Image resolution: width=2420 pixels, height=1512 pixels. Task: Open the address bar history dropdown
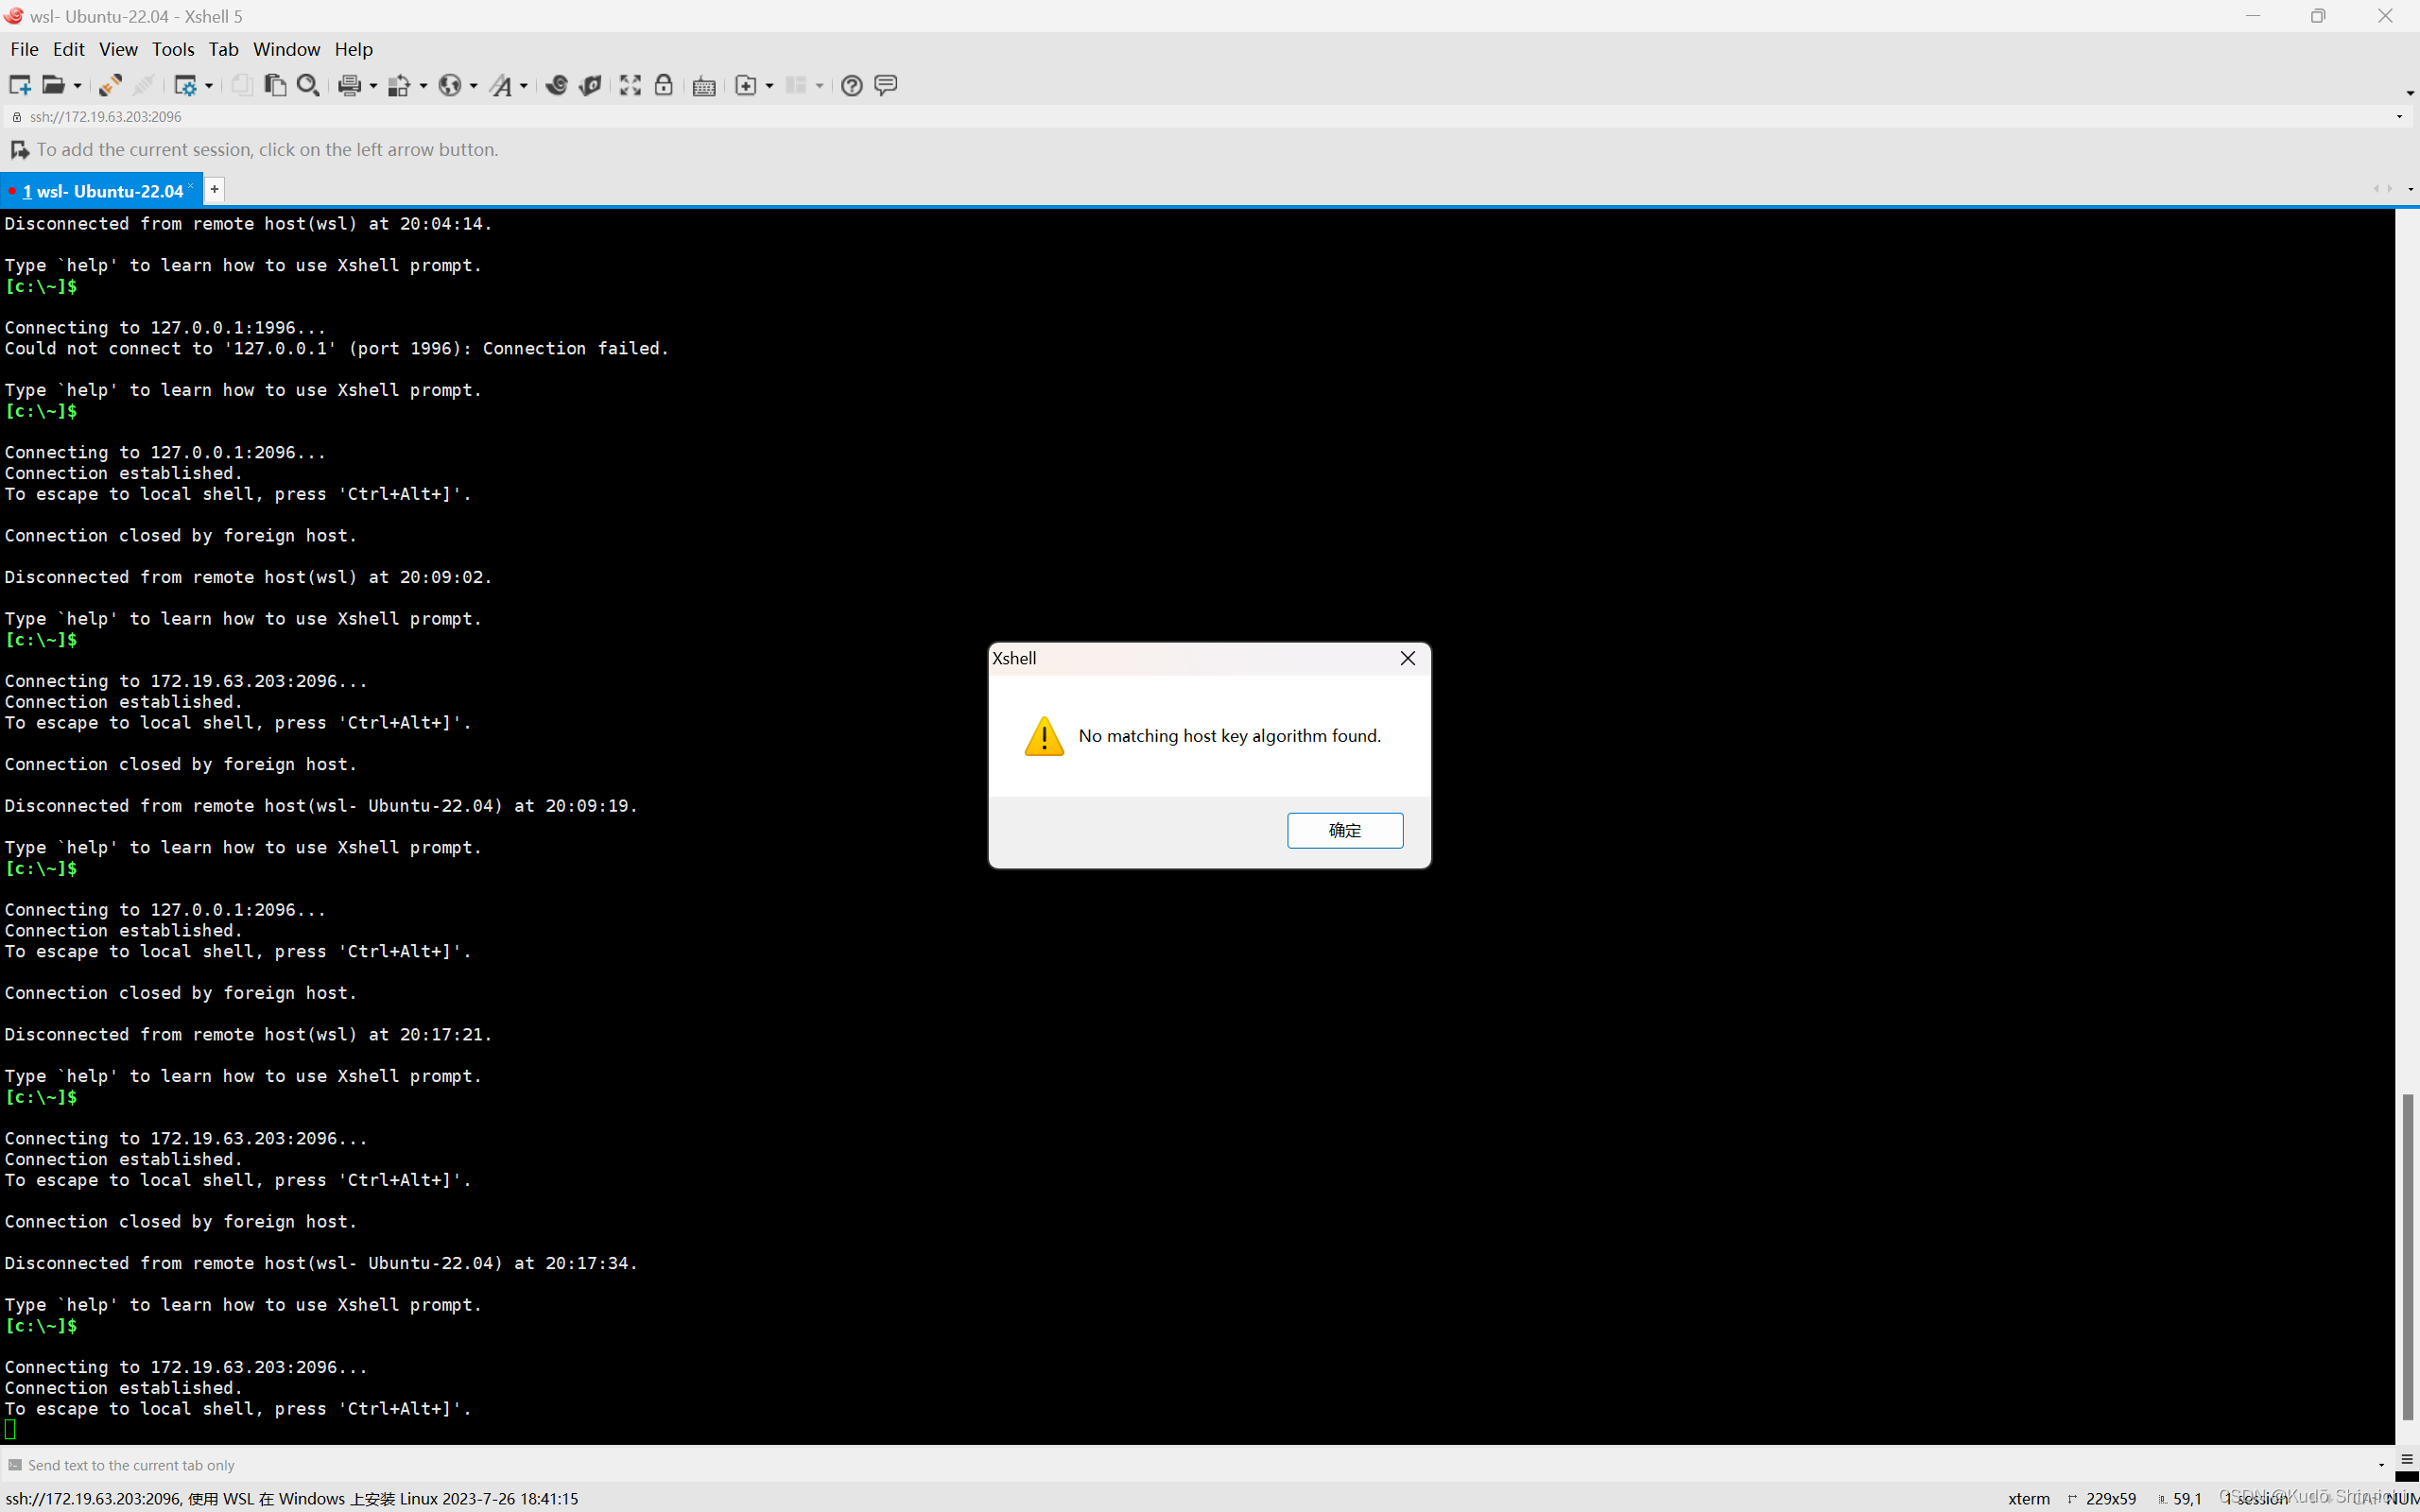point(2398,117)
